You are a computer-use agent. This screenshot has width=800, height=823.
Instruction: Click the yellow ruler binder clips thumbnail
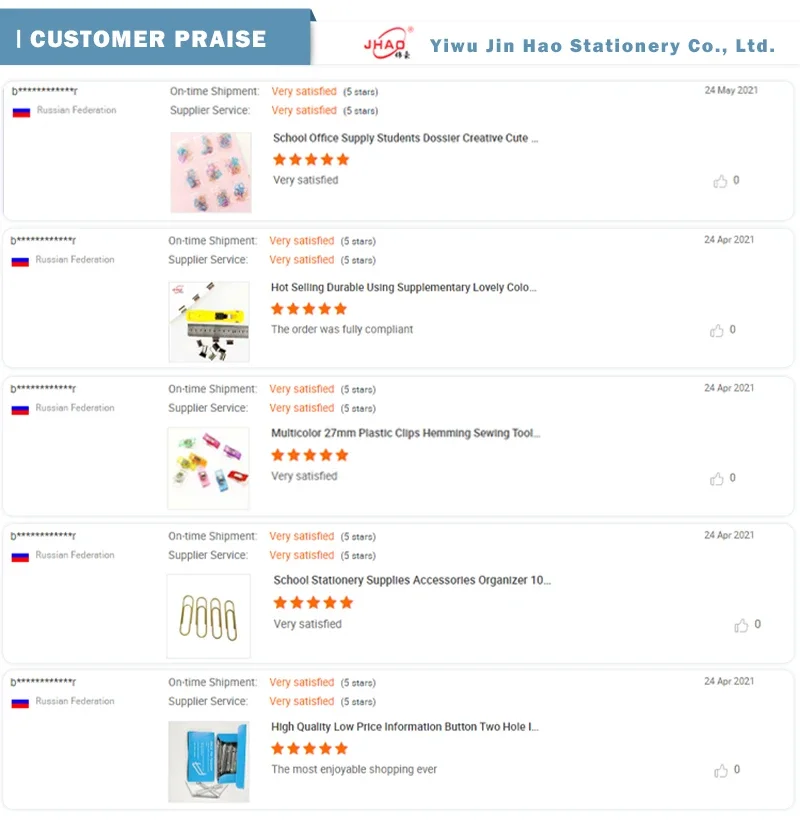pyautogui.click(x=208, y=321)
